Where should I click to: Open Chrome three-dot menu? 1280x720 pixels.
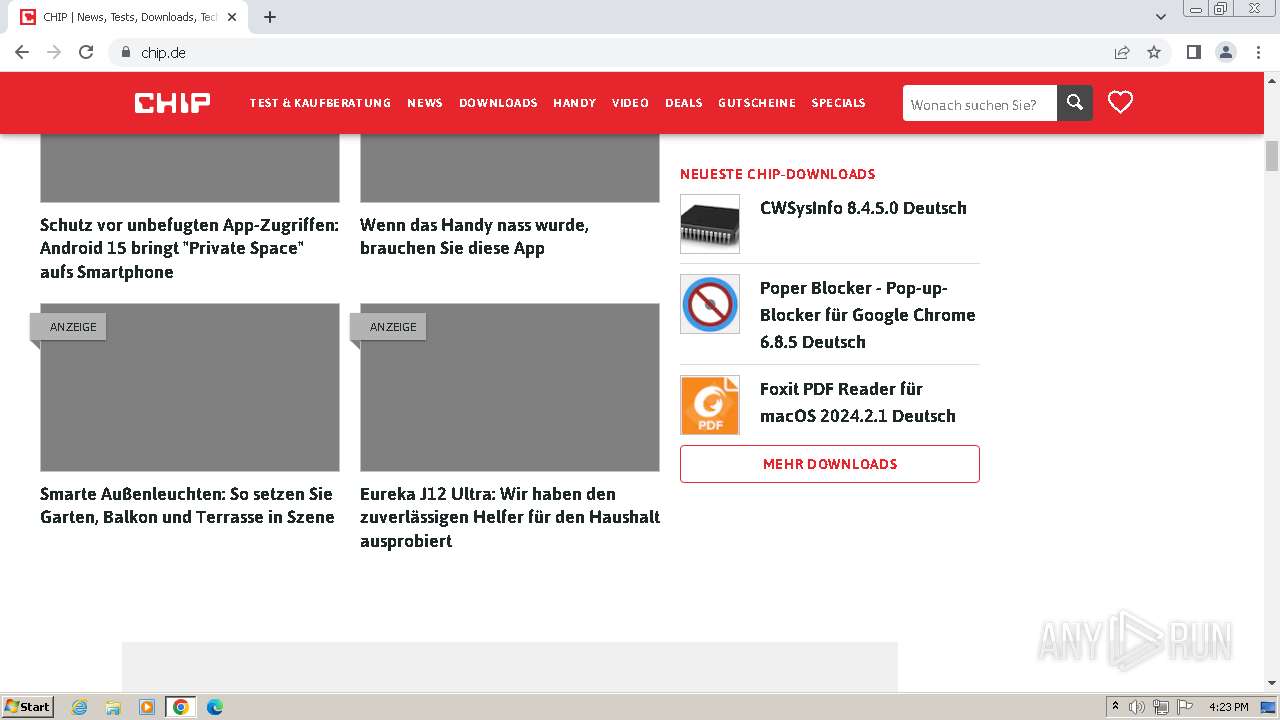(1259, 52)
